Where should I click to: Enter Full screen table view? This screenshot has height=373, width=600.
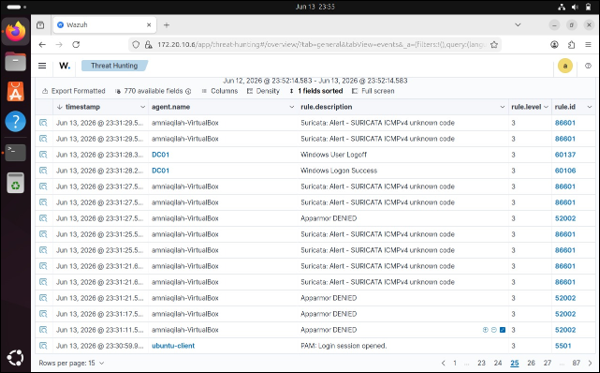pyautogui.click(x=373, y=91)
